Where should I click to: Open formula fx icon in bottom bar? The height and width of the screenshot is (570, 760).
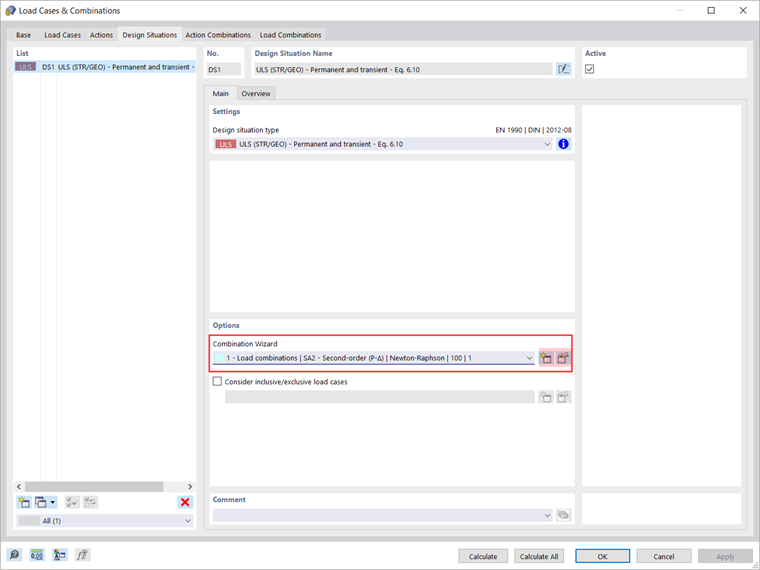click(x=82, y=554)
